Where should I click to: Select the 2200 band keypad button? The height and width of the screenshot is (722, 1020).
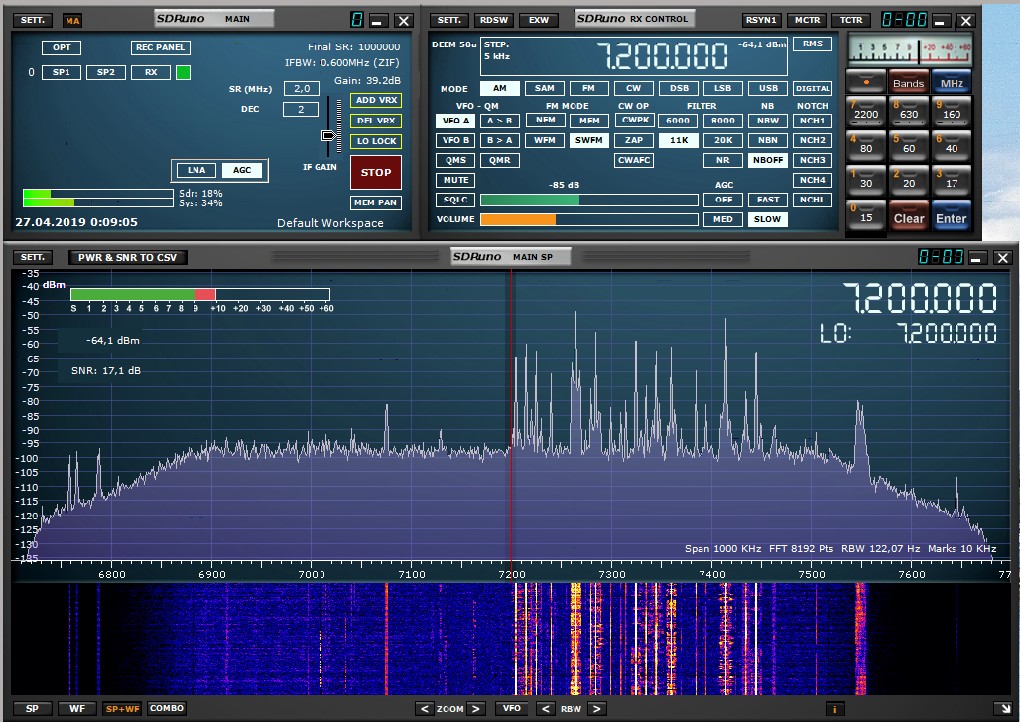click(x=866, y=112)
